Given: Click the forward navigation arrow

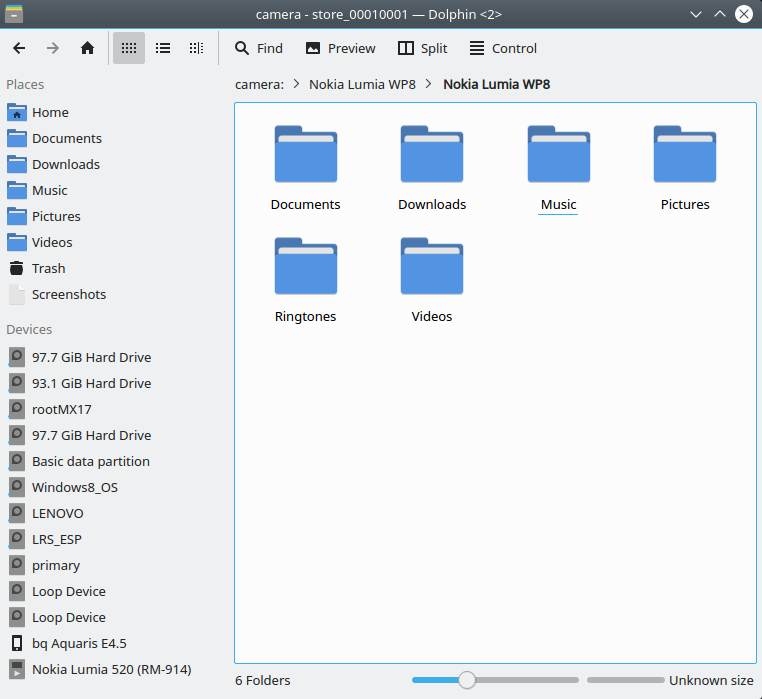Looking at the screenshot, I should point(53,48).
